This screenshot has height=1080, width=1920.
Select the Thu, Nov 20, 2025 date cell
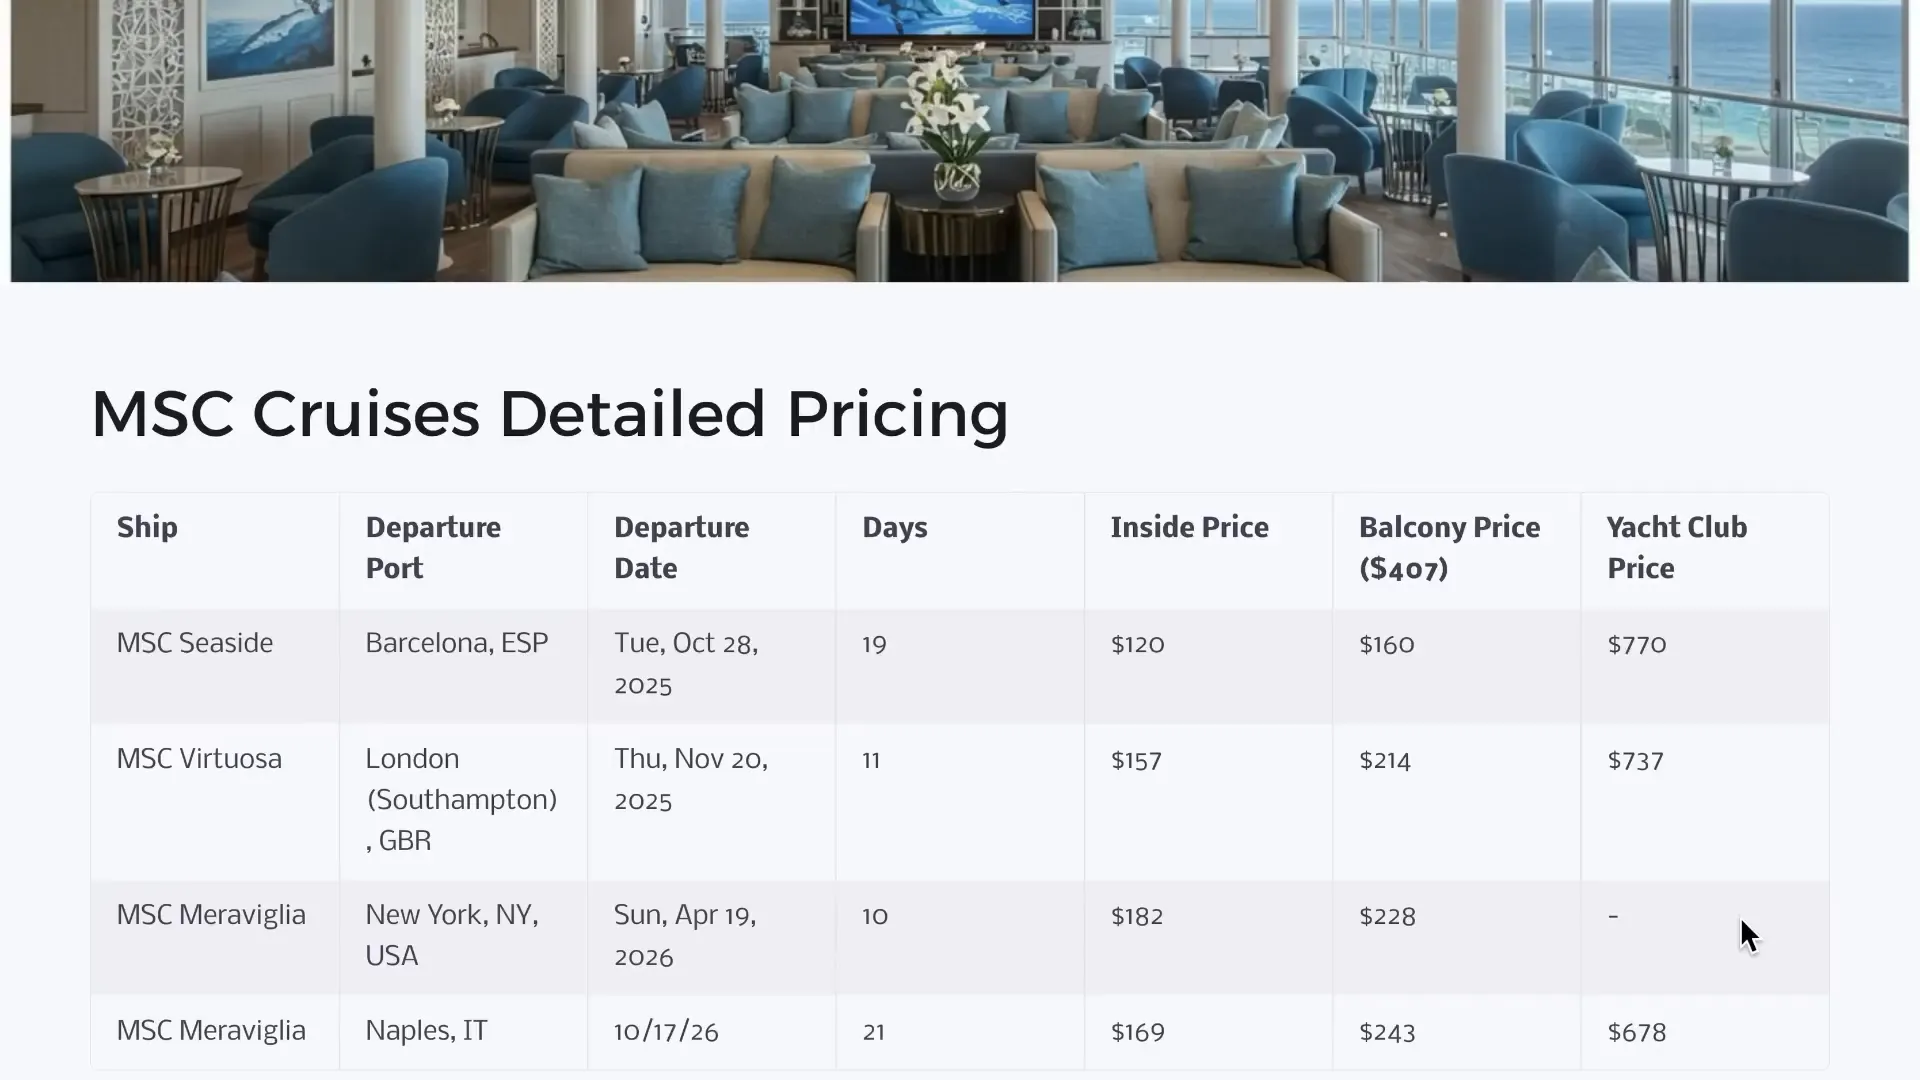point(690,779)
